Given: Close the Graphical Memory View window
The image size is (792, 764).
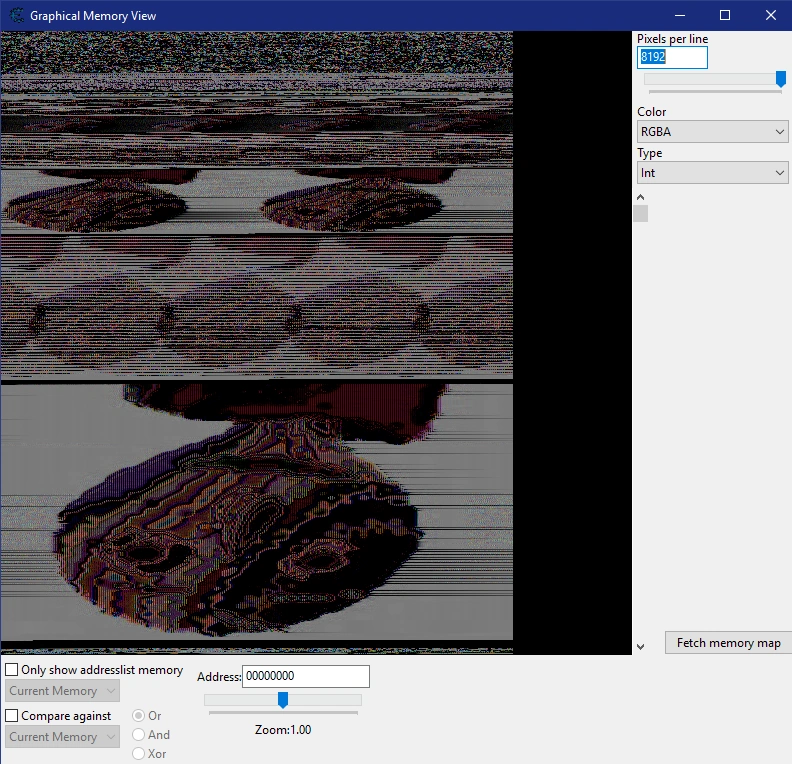Looking at the screenshot, I should 770,15.
